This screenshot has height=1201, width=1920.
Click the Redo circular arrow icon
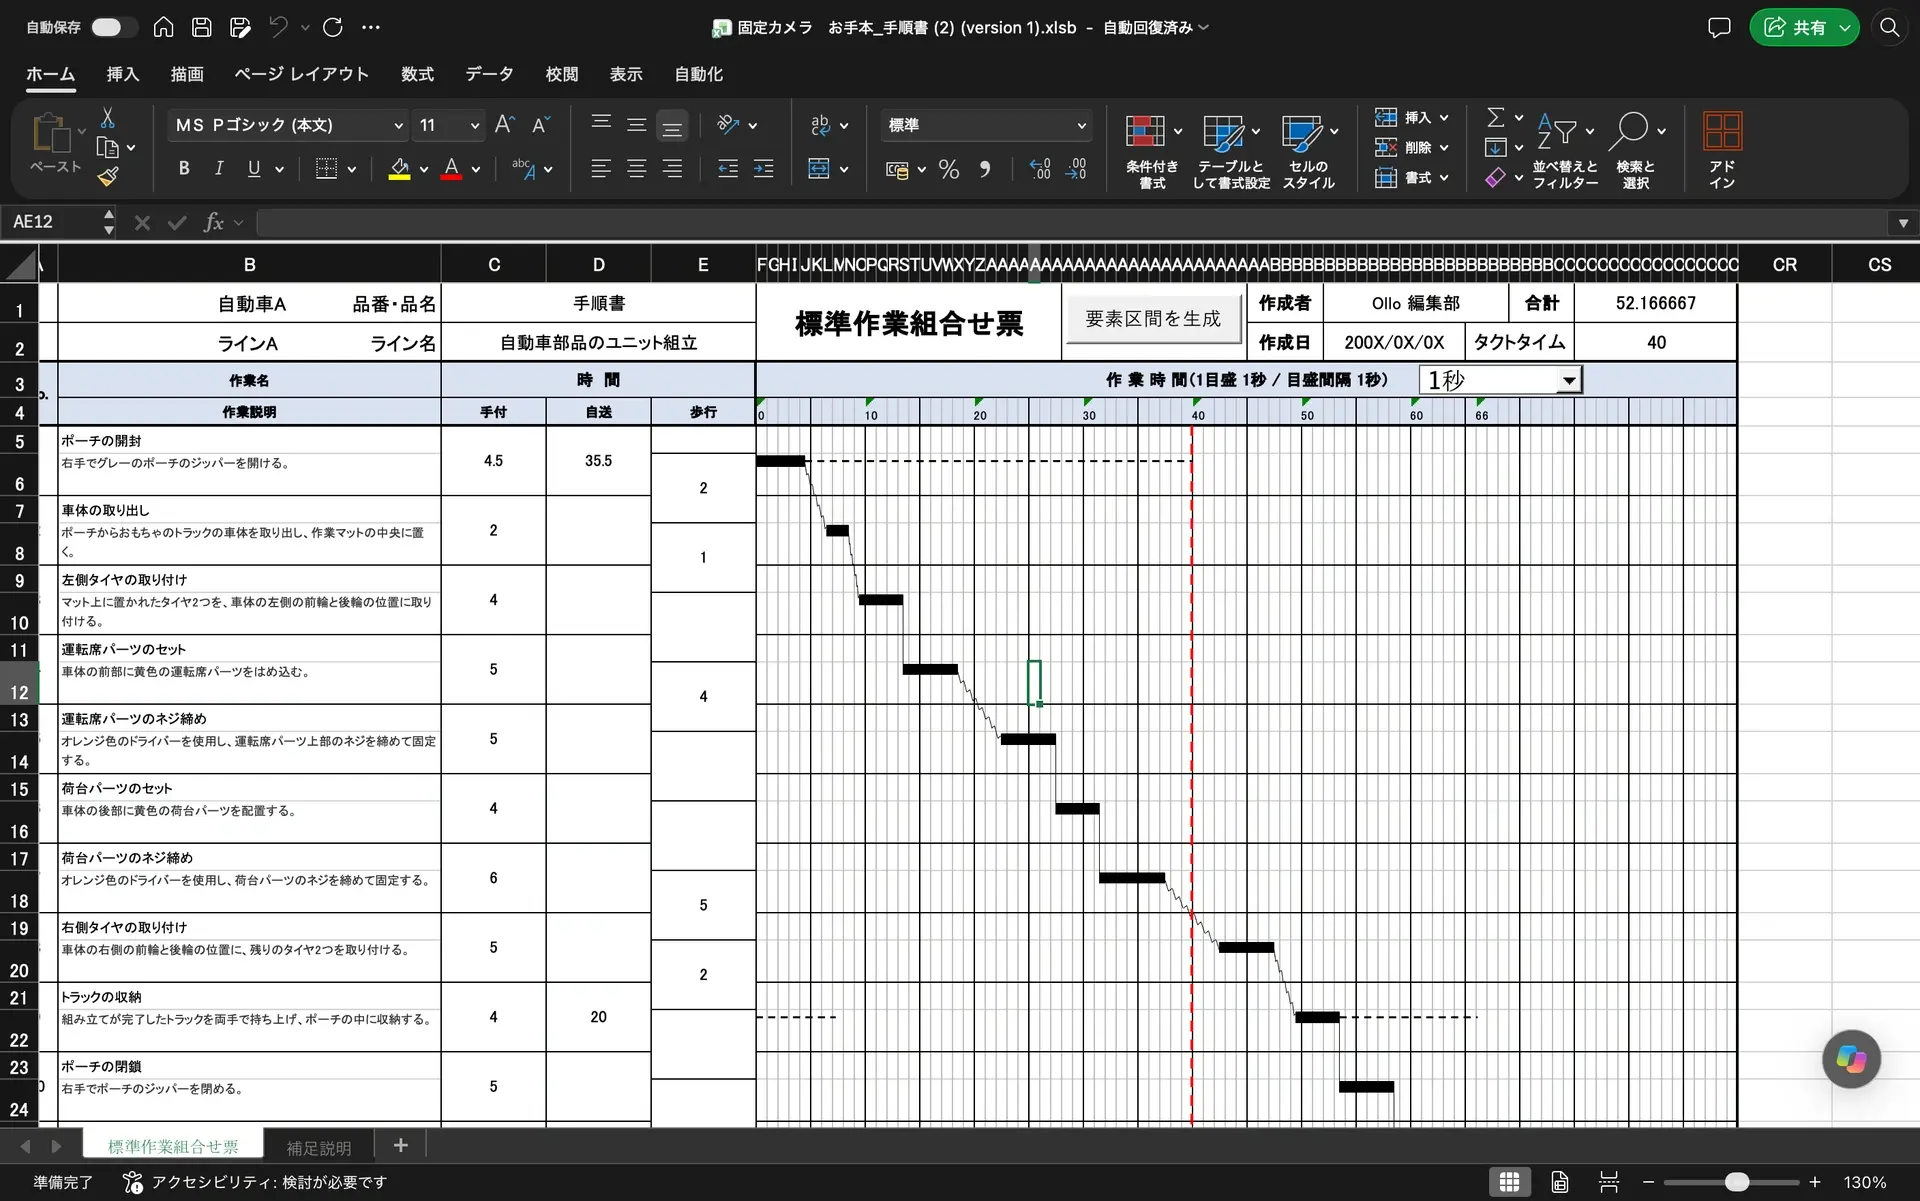click(x=333, y=28)
